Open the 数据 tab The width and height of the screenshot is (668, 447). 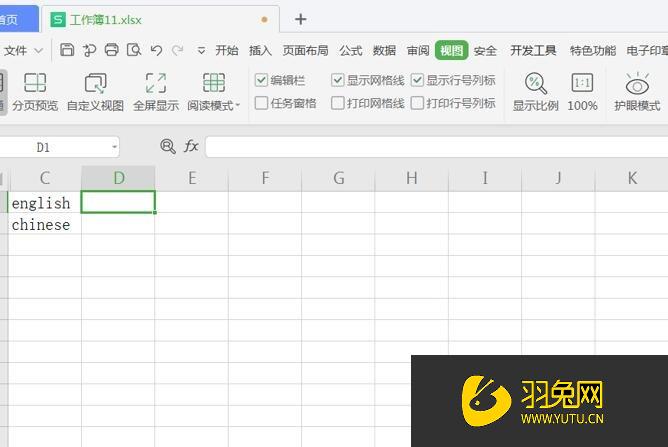[x=384, y=51]
